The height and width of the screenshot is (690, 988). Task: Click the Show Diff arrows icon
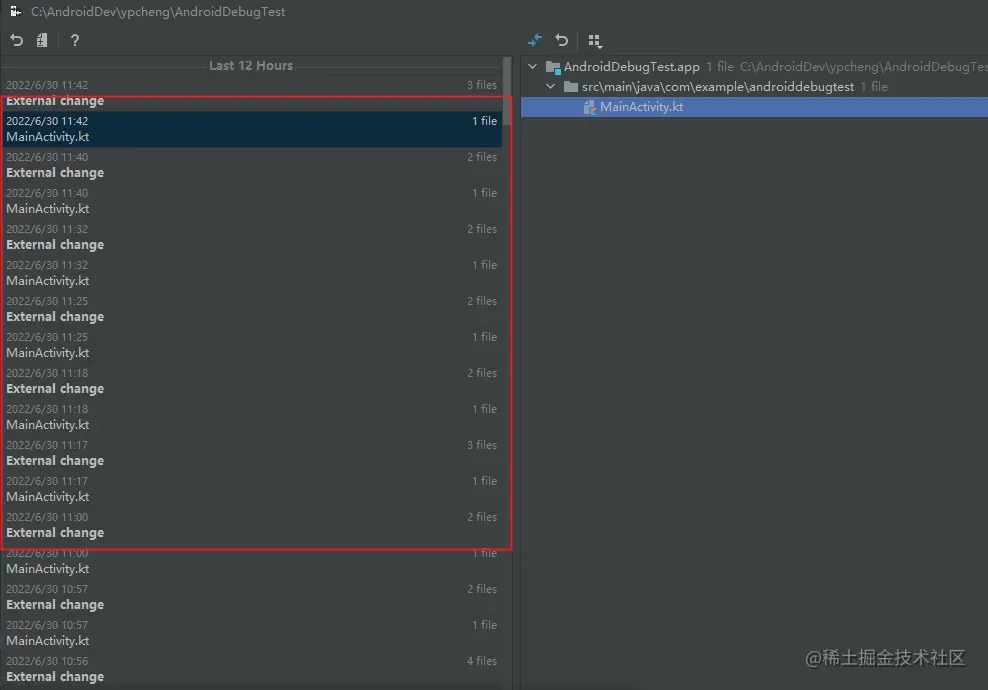coord(535,40)
